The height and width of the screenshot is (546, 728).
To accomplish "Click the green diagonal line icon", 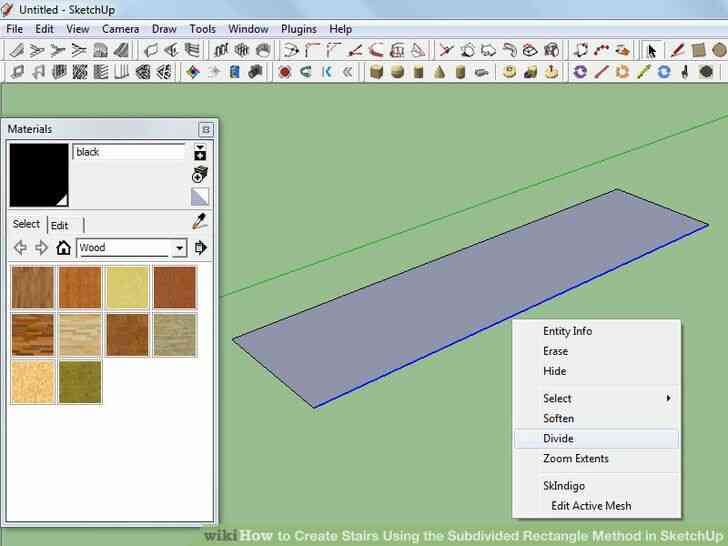I will point(643,72).
